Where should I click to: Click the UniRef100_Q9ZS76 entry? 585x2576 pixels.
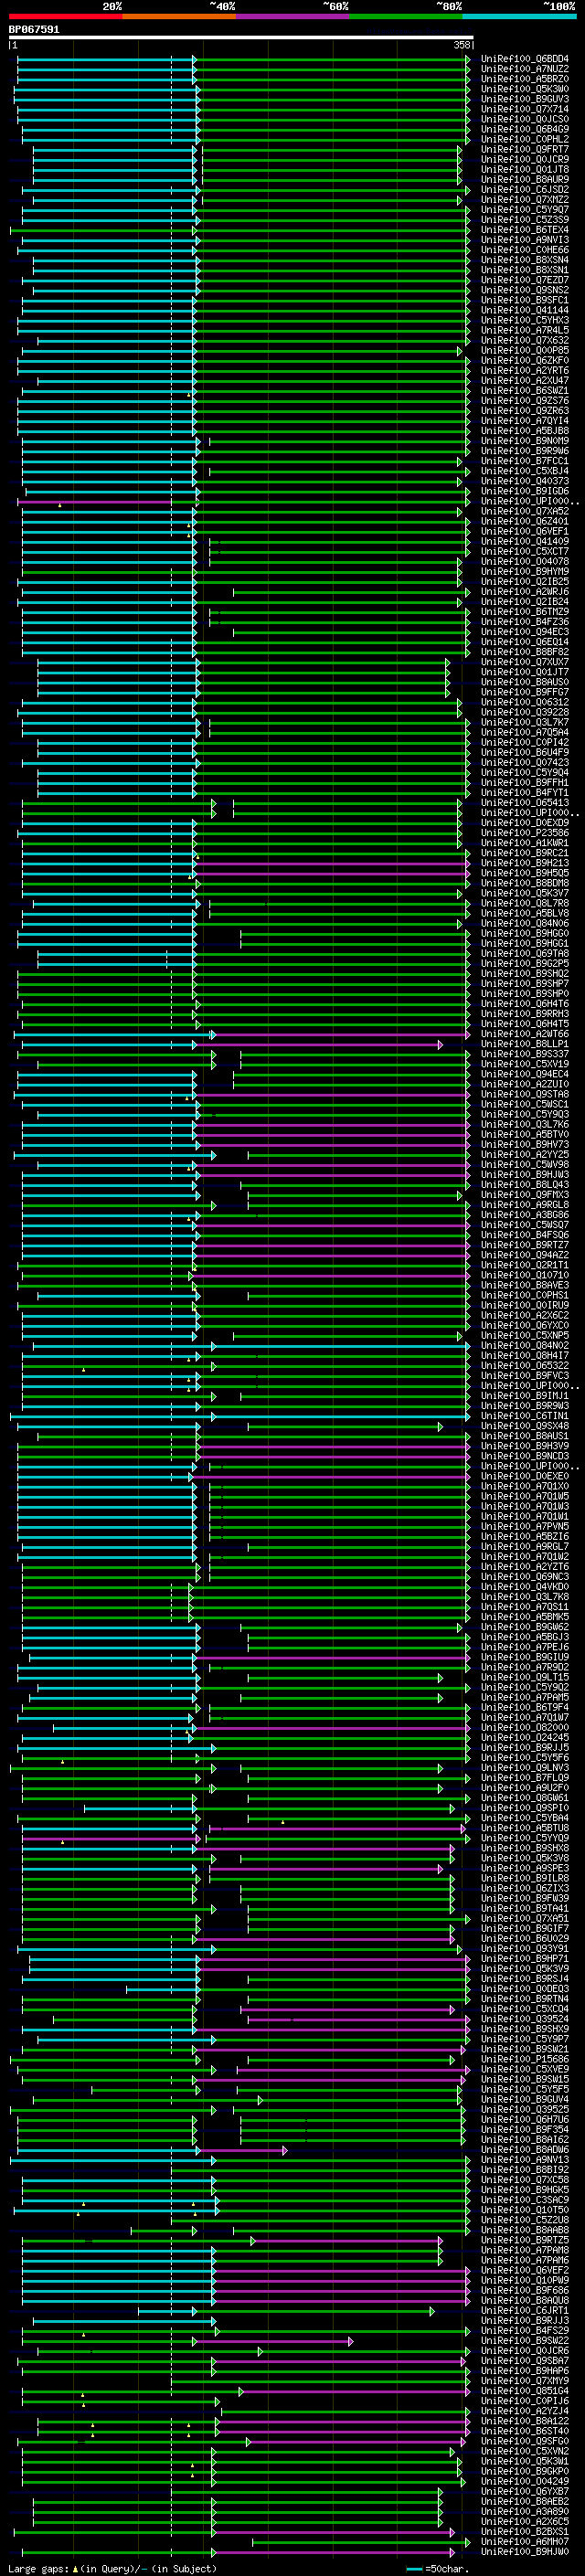tap(525, 401)
